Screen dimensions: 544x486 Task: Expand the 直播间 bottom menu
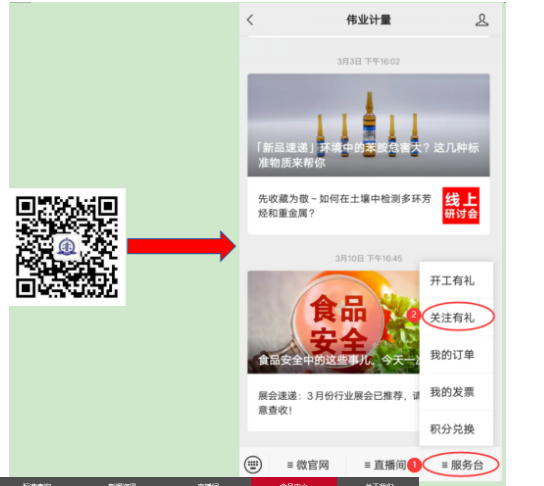[x=385, y=465]
